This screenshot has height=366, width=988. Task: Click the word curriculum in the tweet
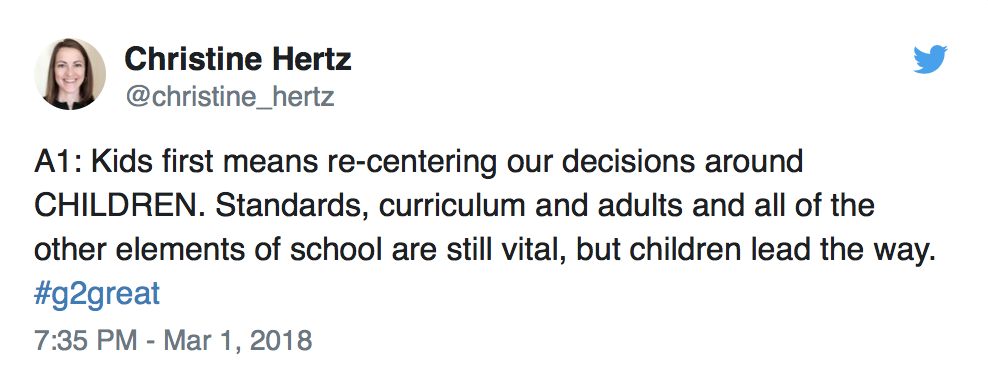451,207
